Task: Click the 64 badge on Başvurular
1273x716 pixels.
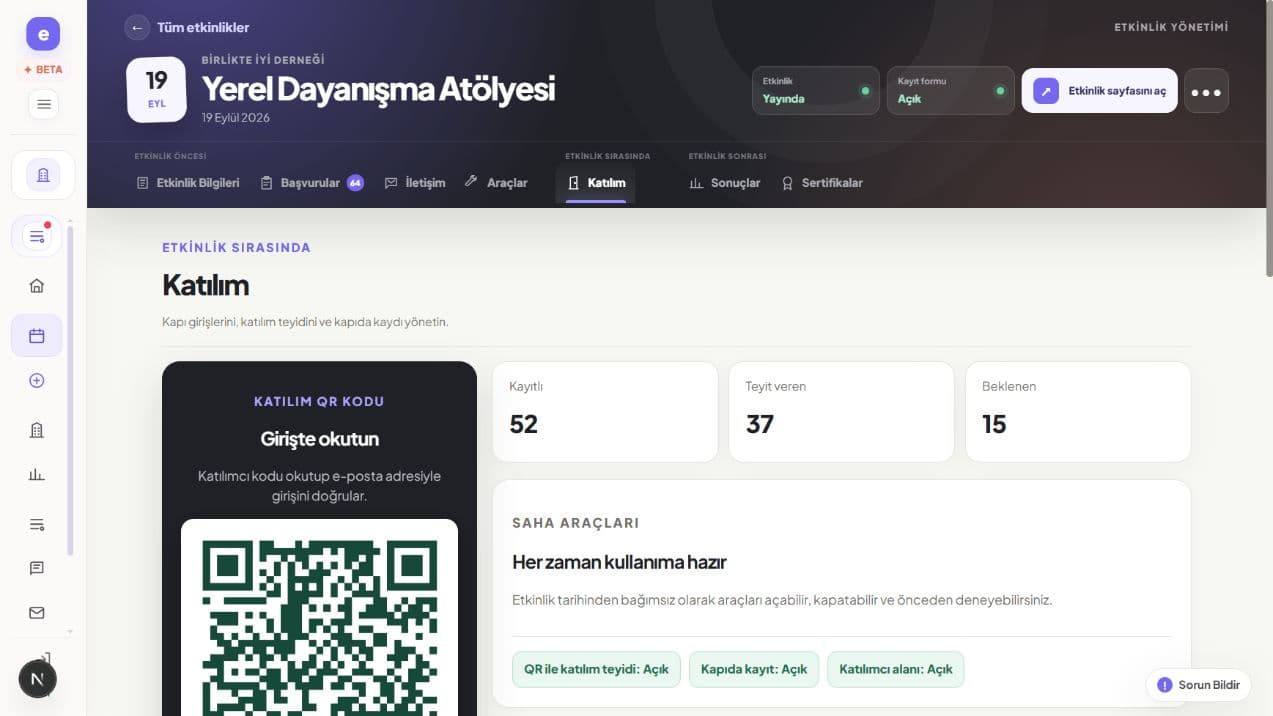Action: [x=355, y=183]
